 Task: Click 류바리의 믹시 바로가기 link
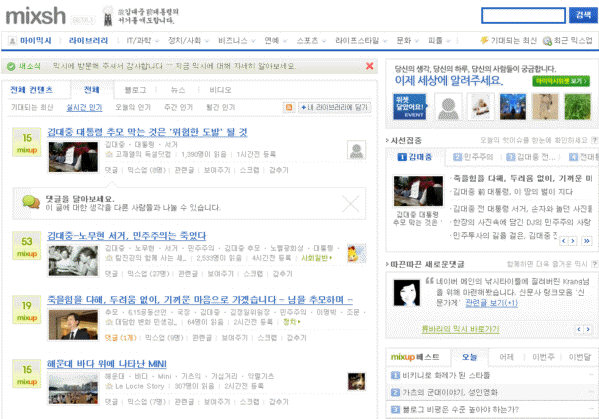[460, 329]
